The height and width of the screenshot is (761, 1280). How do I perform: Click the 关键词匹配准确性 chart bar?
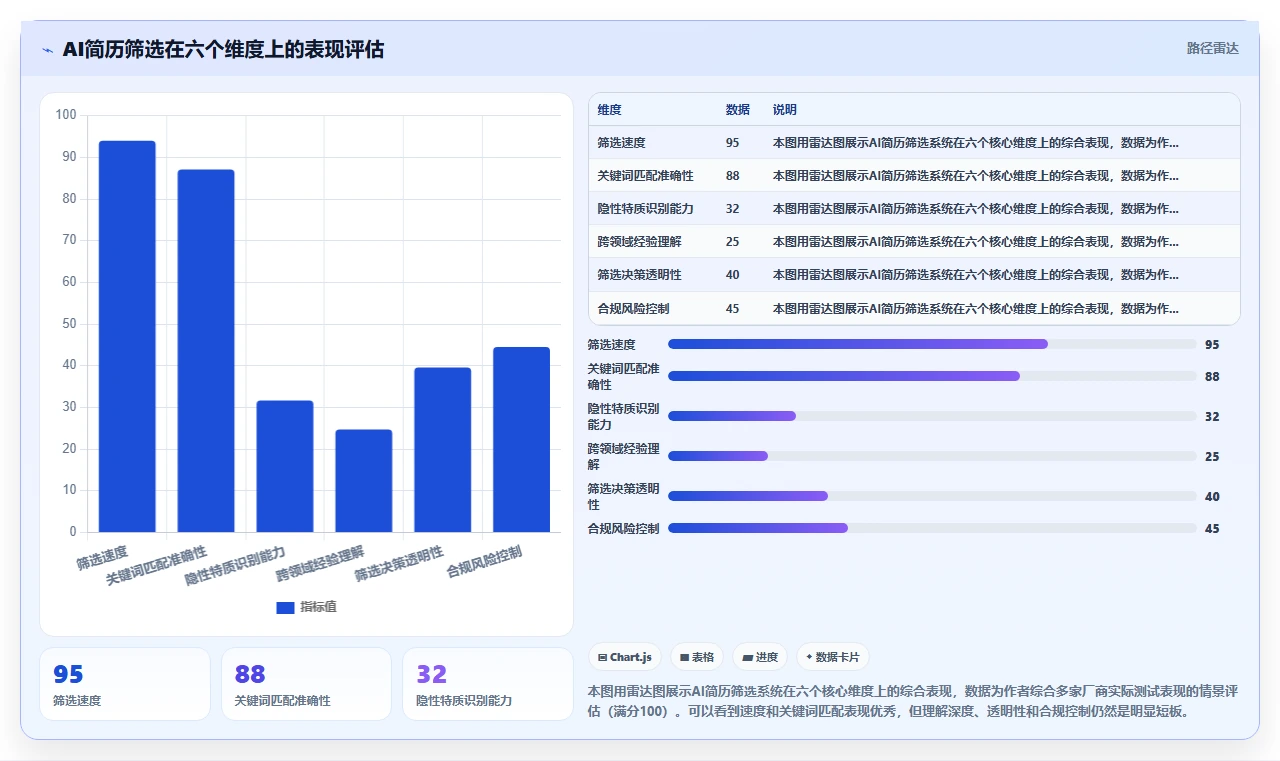tap(206, 351)
